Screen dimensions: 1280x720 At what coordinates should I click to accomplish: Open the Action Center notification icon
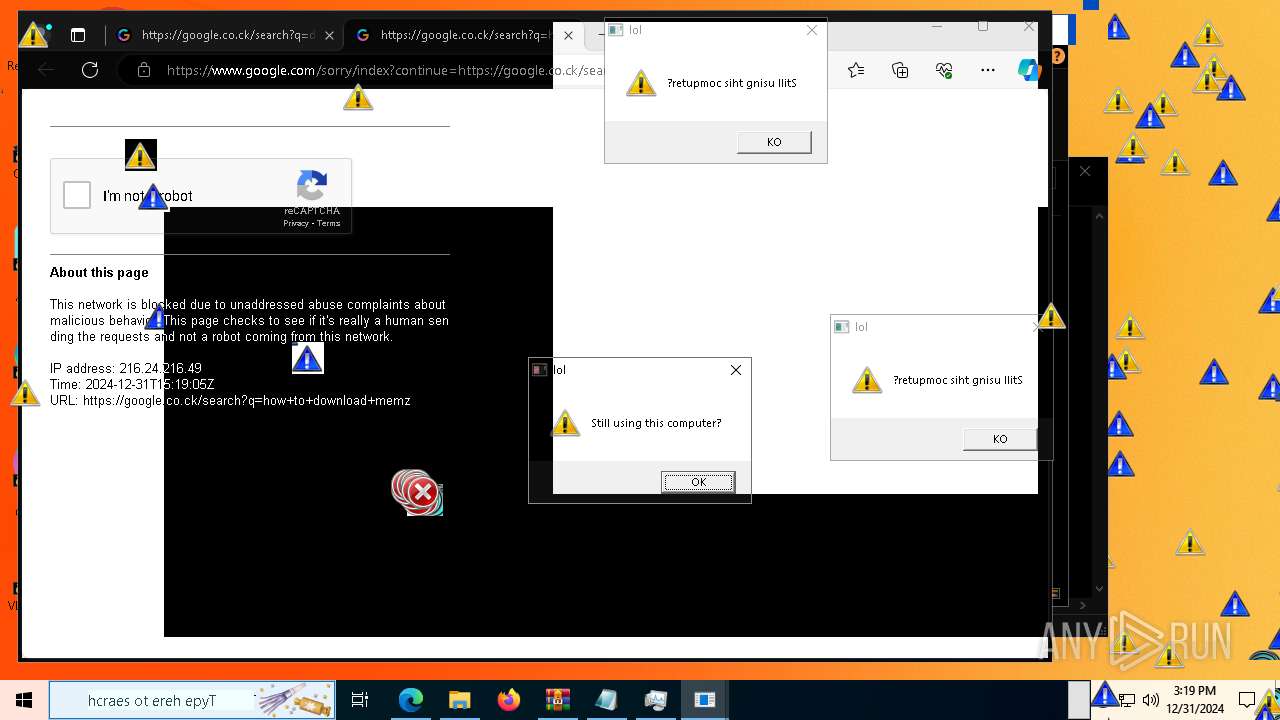click(1246, 700)
